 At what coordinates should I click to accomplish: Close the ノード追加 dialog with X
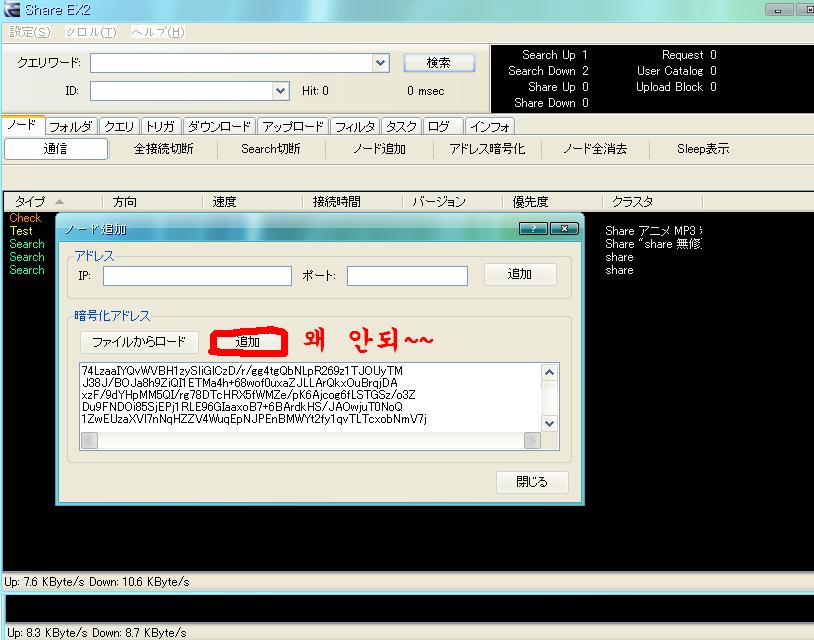pos(564,228)
